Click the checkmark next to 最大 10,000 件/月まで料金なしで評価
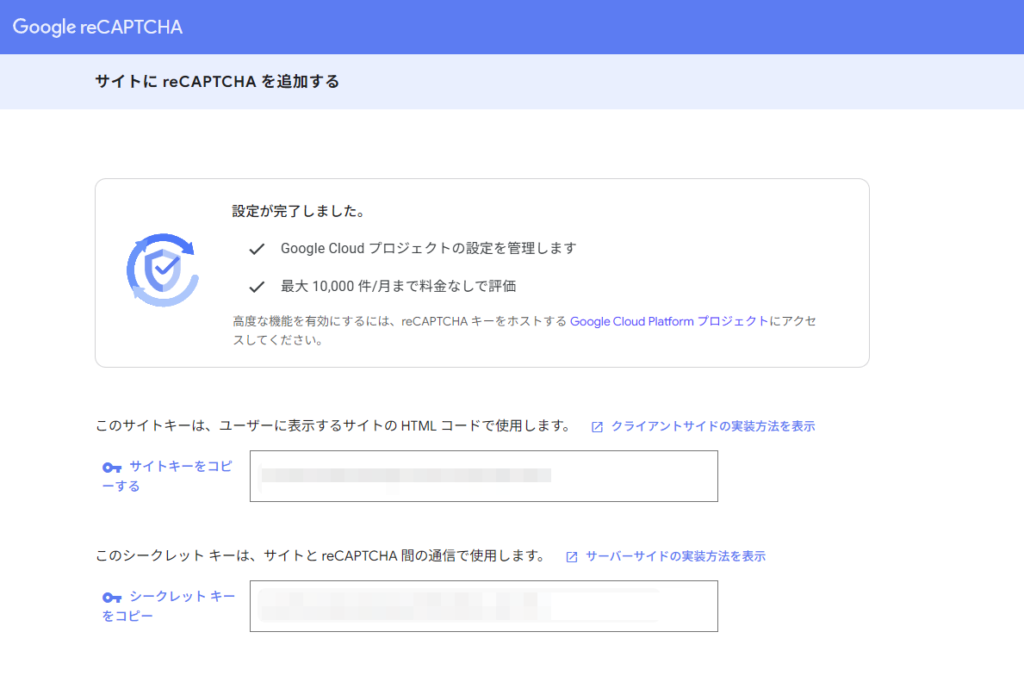Viewport: 1024px width, 688px height. tap(257, 287)
